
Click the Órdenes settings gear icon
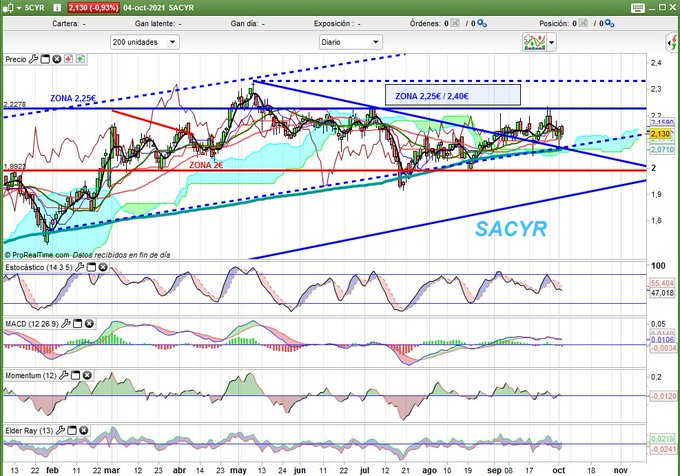(482, 23)
